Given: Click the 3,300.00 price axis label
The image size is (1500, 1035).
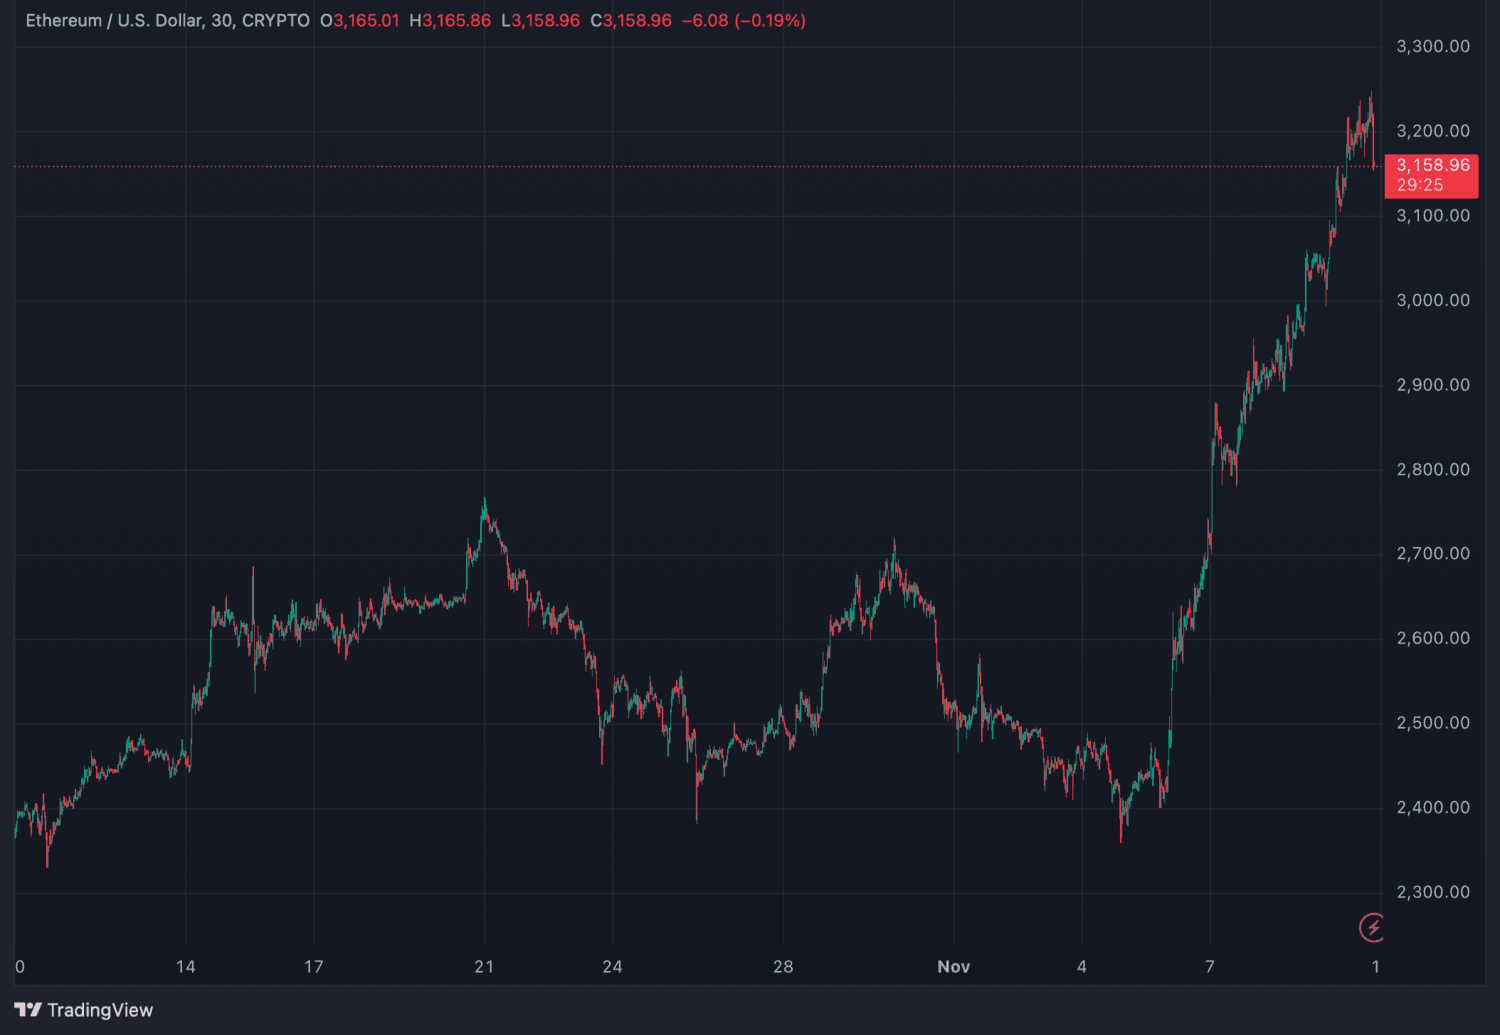Looking at the screenshot, I should 1433,46.
